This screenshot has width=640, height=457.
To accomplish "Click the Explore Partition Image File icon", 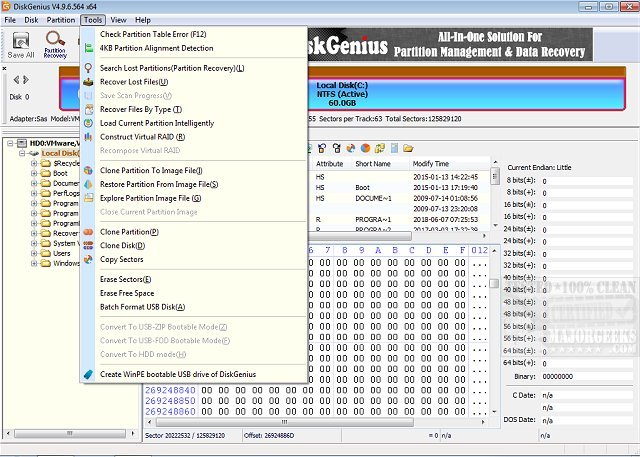I will point(89,198).
